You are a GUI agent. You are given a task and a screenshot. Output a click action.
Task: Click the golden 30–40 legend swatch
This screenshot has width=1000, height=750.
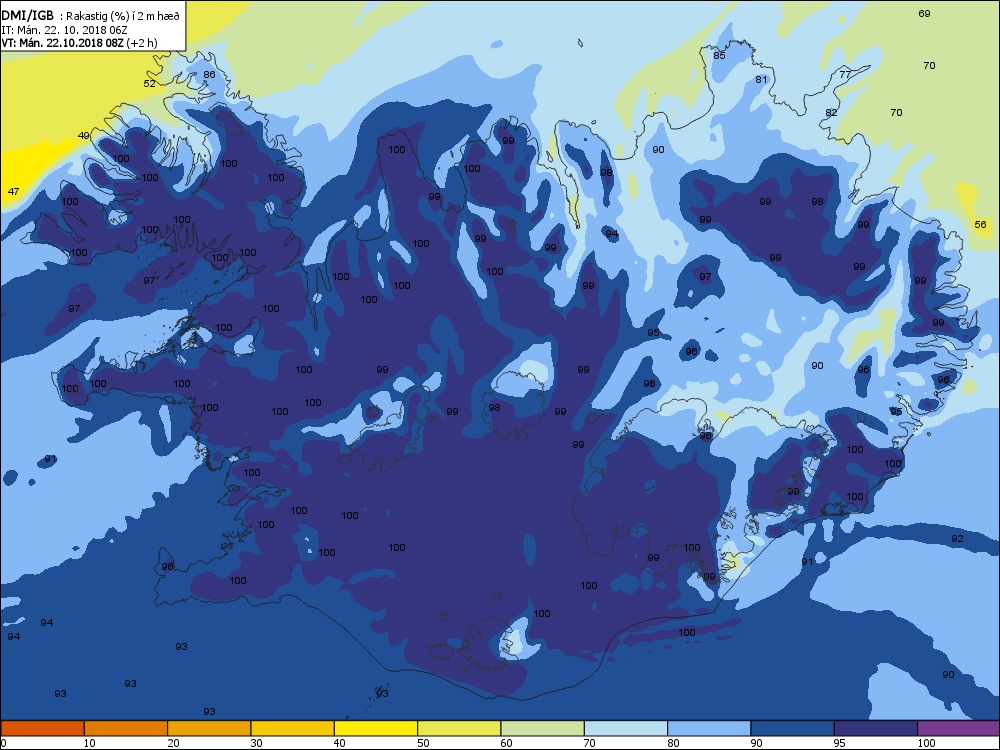tap(293, 728)
